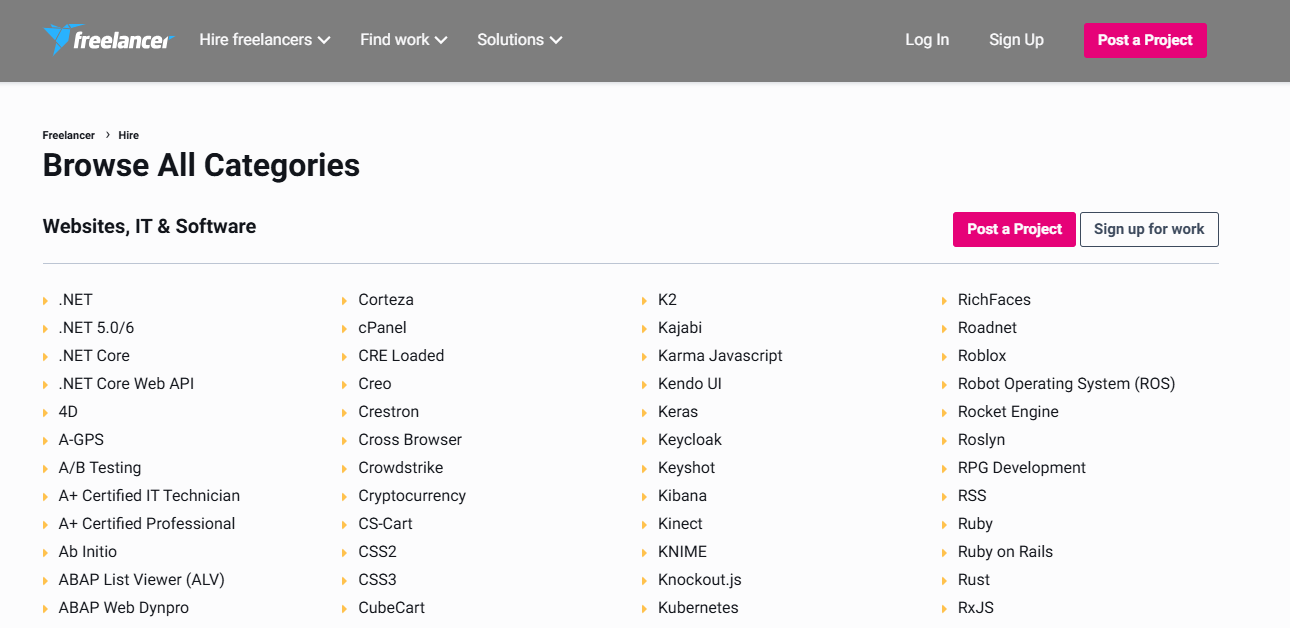Click Sign Up in the header

coord(1016,40)
